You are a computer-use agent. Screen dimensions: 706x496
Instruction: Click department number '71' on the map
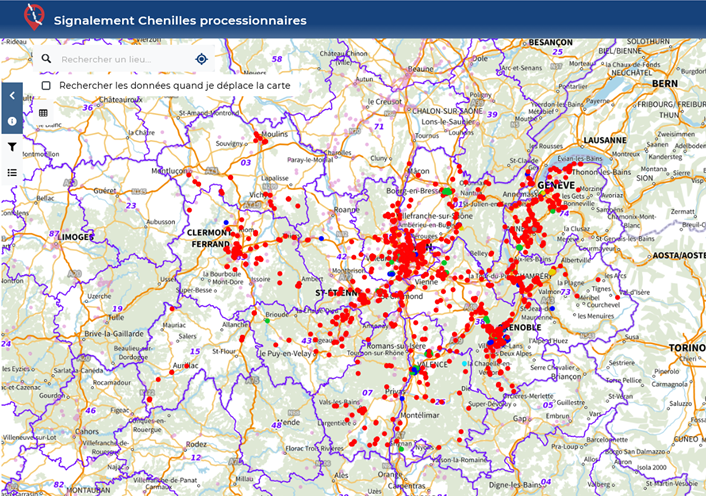coord(379,126)
